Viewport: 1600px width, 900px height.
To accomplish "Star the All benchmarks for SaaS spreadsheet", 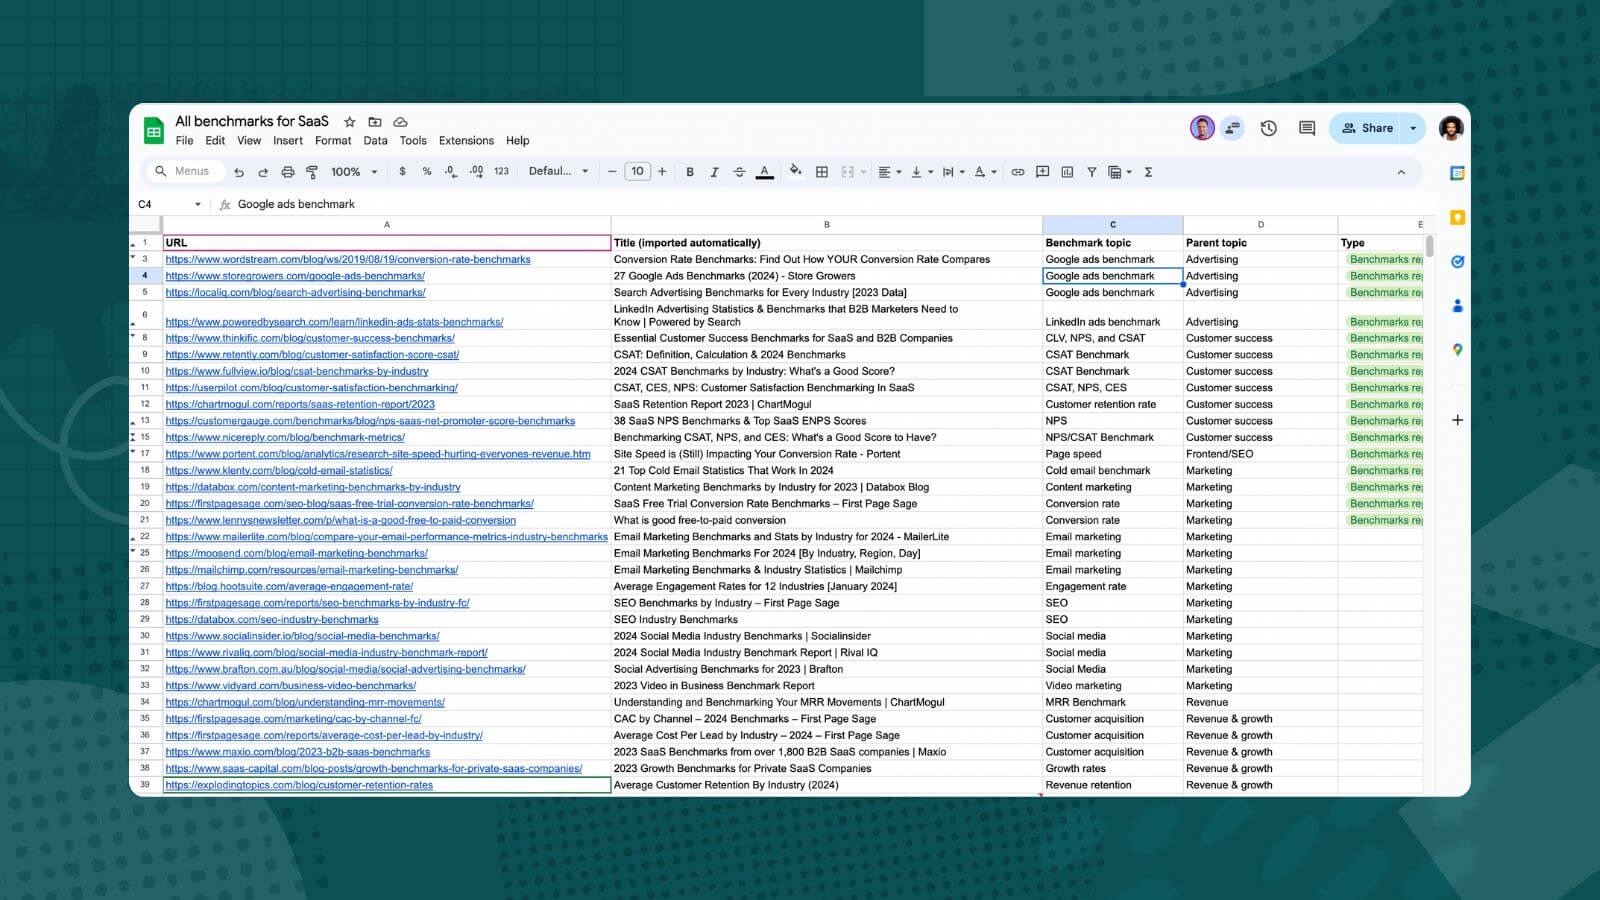I will 349,121.
